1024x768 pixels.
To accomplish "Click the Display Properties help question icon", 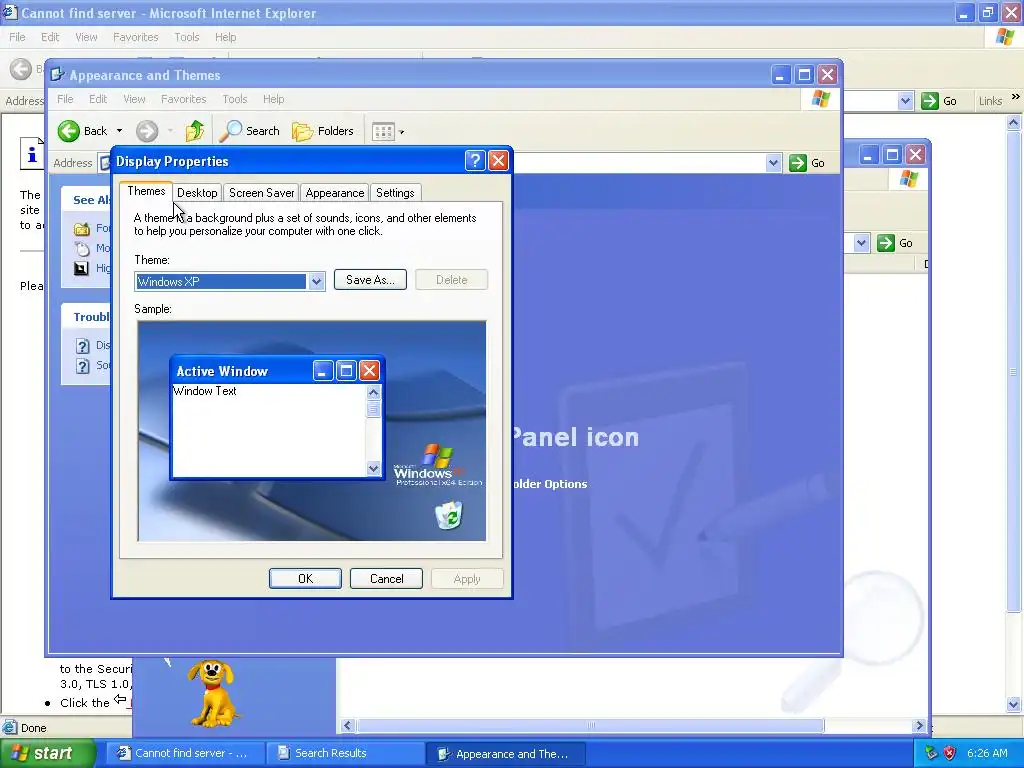I will (x=475, y=161).
